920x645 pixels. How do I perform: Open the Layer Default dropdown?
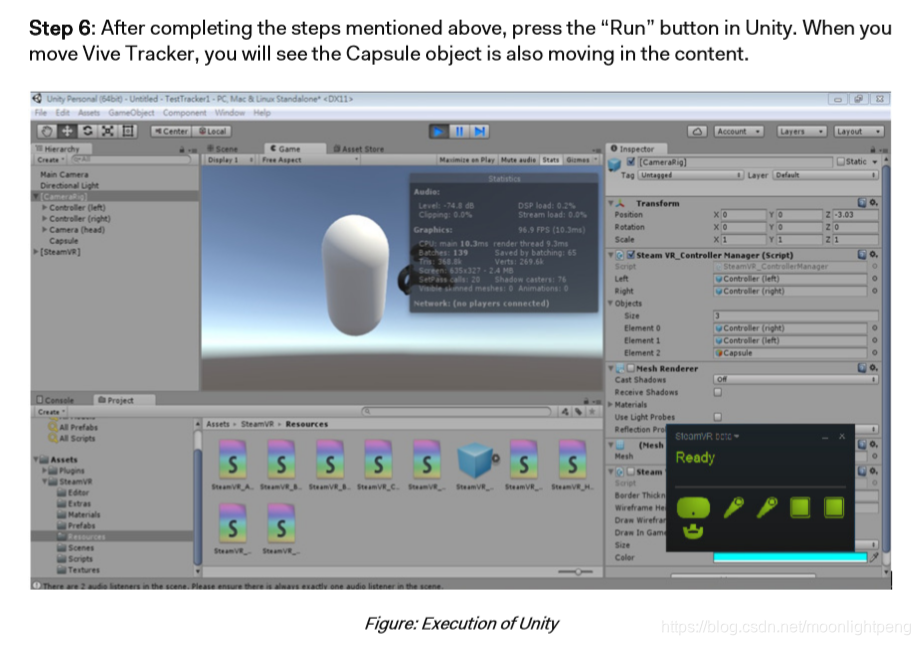[826, 175]
